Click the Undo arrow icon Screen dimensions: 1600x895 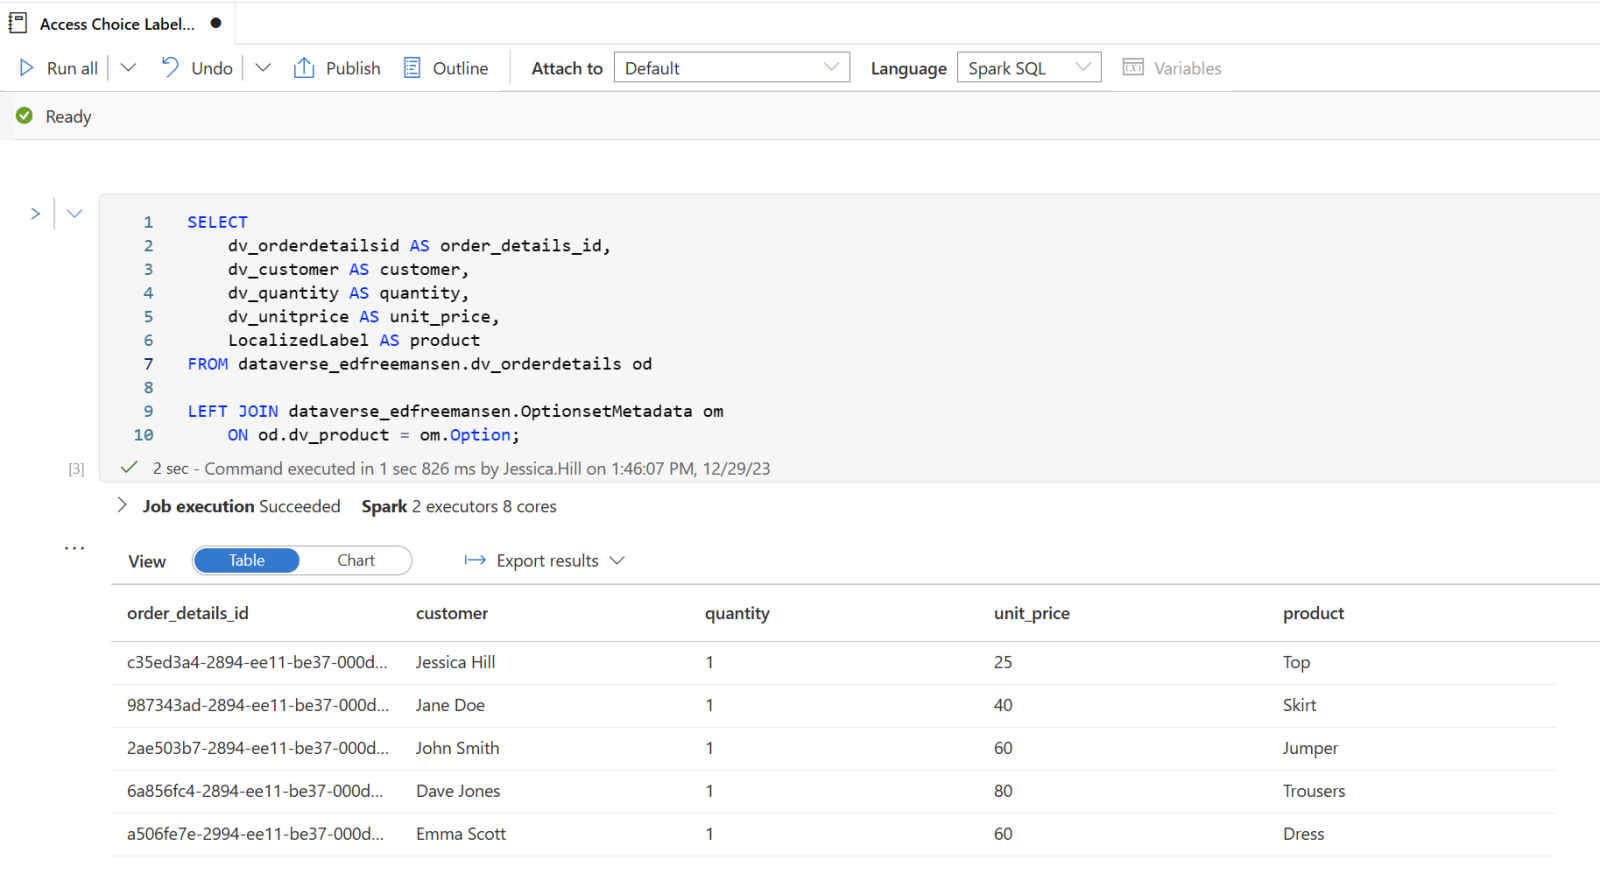pyautogui.click(x=170, y=67)
